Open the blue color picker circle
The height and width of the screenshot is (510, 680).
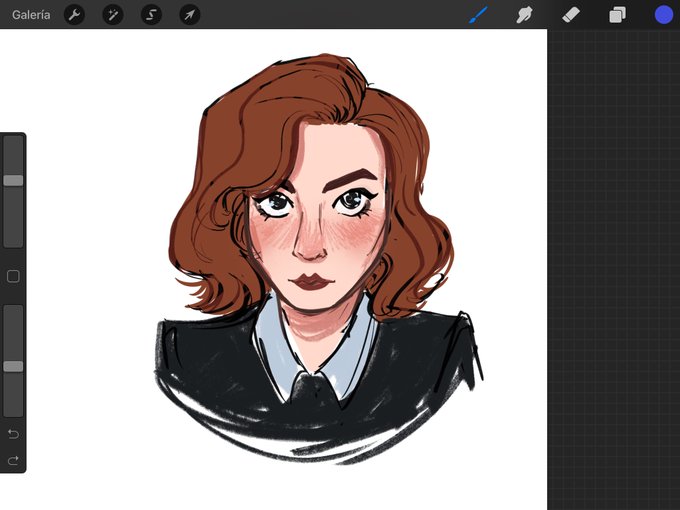(x=664, y=15)
